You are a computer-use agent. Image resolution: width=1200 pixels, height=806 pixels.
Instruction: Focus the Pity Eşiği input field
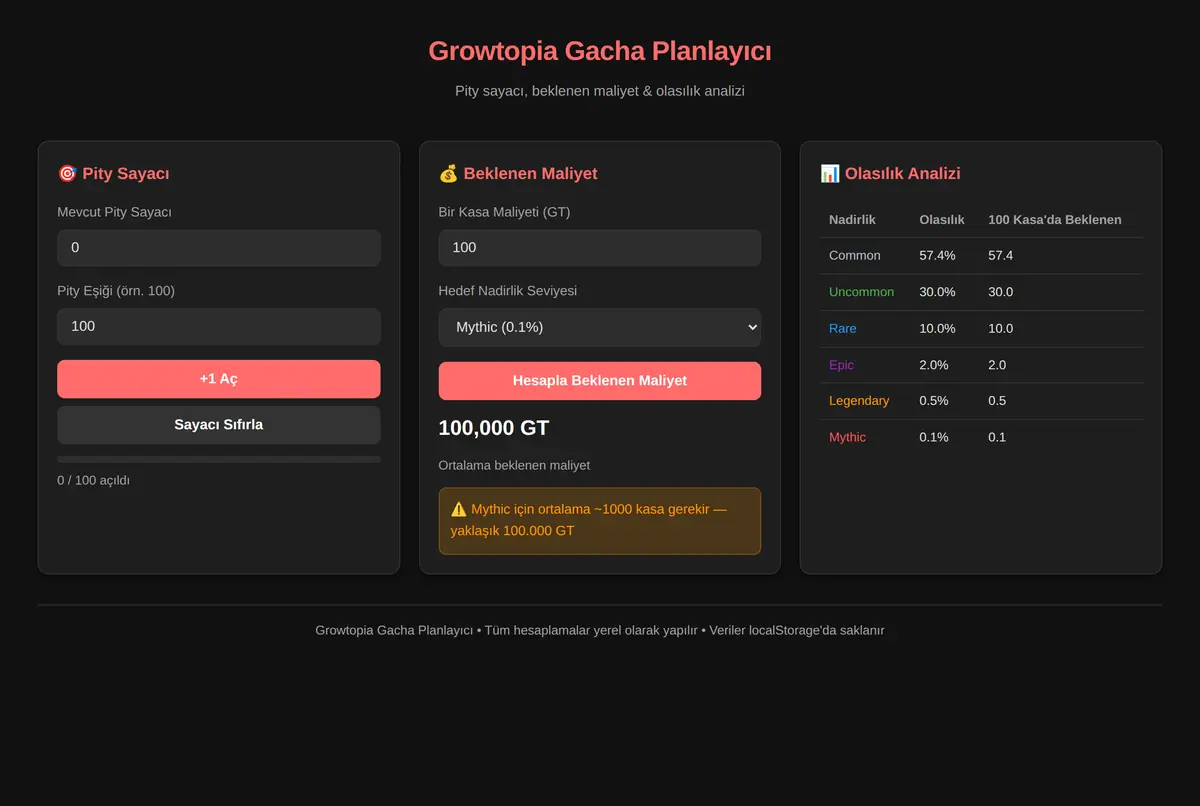coord(219,326)
